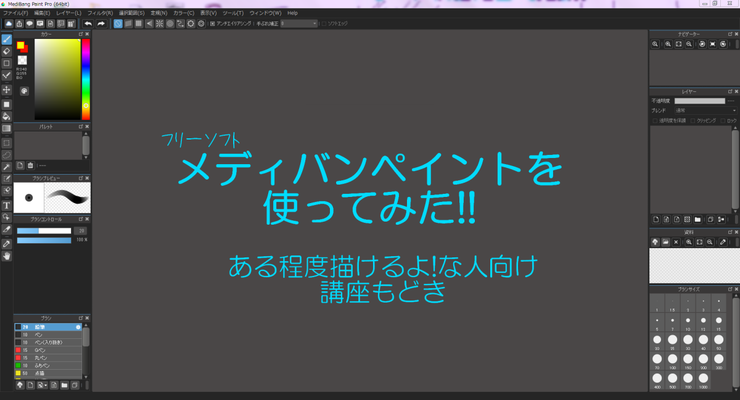This screenshot has width=740, height=400.
Task: Toggle the anti-aliasing checkbox
Action: [x=212, y=24]
